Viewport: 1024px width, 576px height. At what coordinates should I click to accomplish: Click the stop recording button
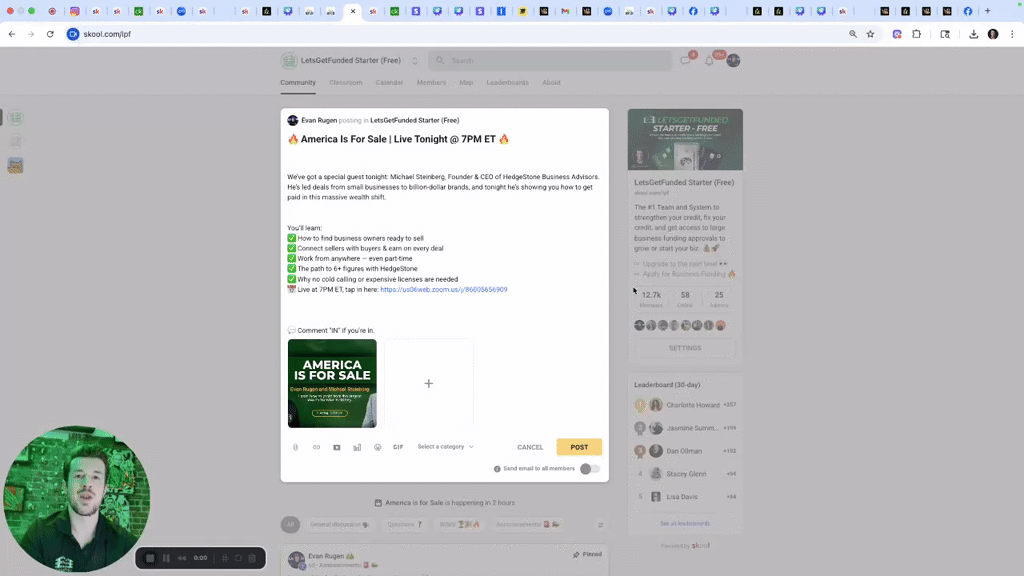(x=150, y=558)
